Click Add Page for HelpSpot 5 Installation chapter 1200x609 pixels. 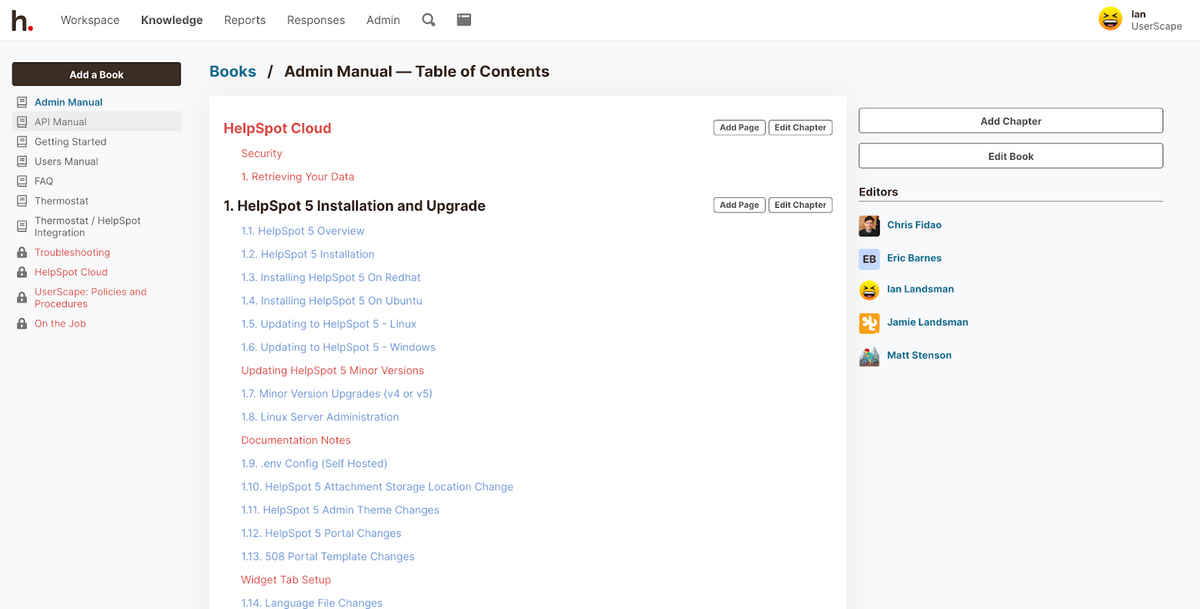tap(740, 205)
